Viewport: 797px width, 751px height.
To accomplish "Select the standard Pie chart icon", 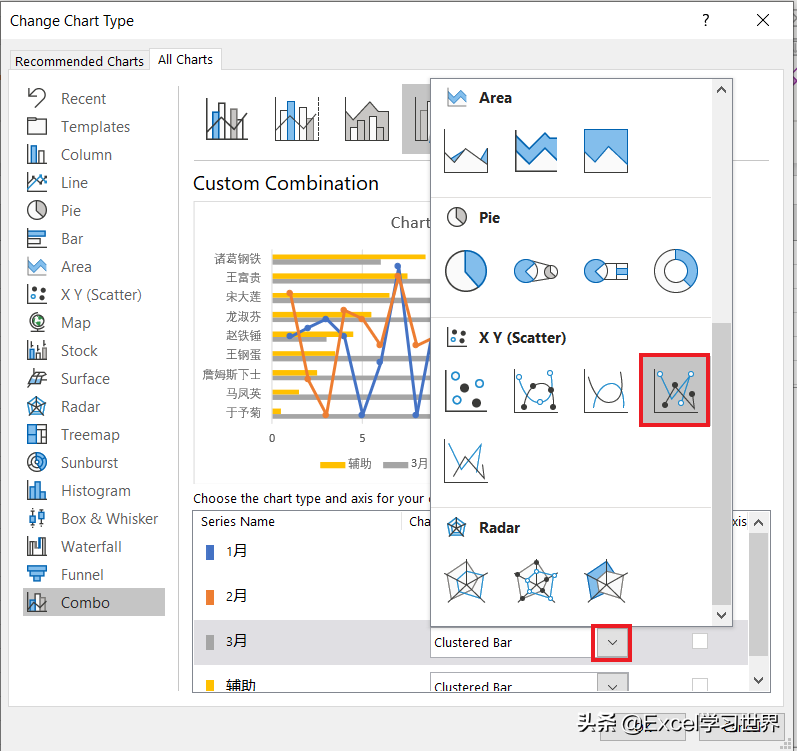I will click(x=466, y=271).
